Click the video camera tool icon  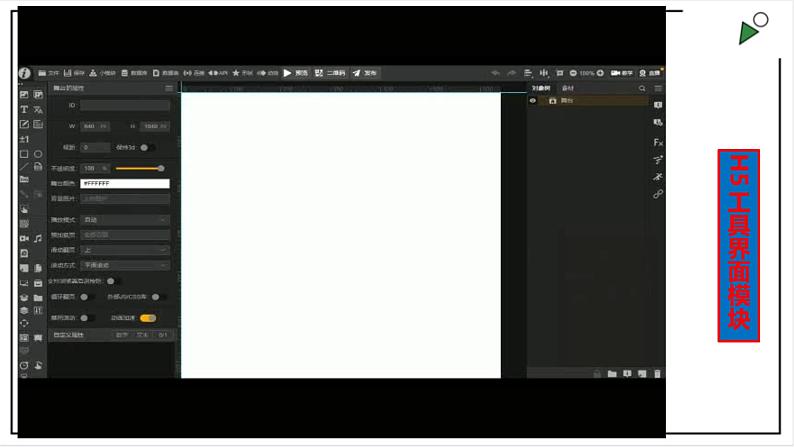coord(24,239)
